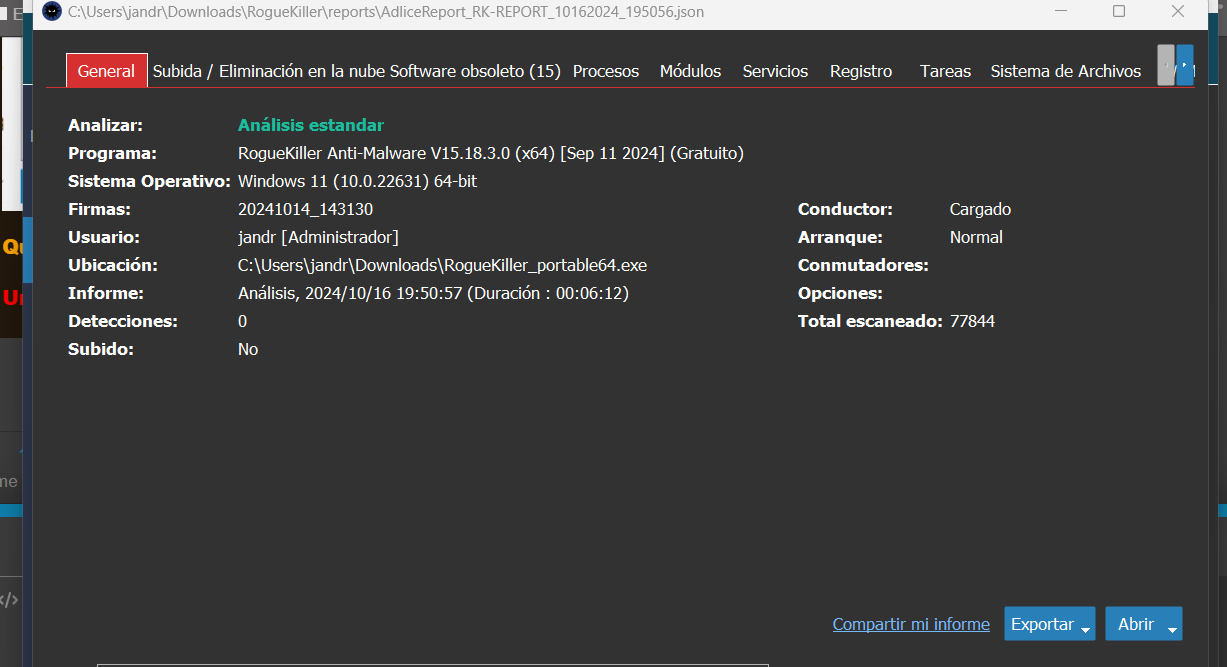Switch to the Procesos tab
The image size is (1227, 667).
(606, 72)
